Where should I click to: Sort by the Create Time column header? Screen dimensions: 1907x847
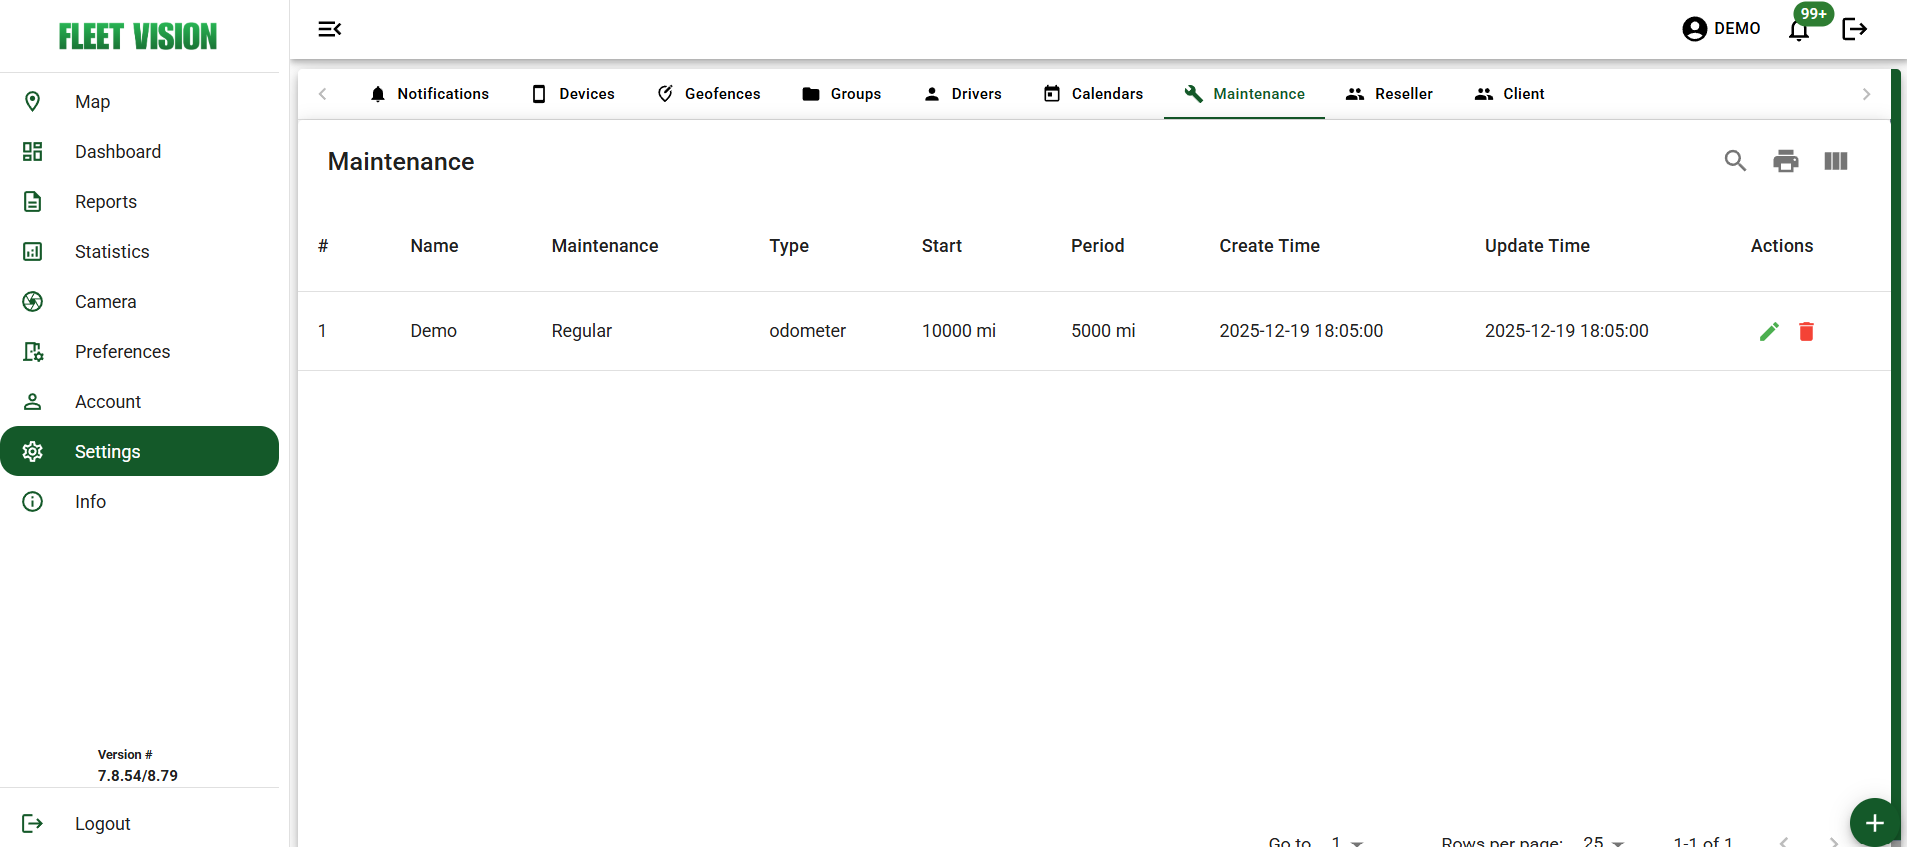[x=1270, y=246]
